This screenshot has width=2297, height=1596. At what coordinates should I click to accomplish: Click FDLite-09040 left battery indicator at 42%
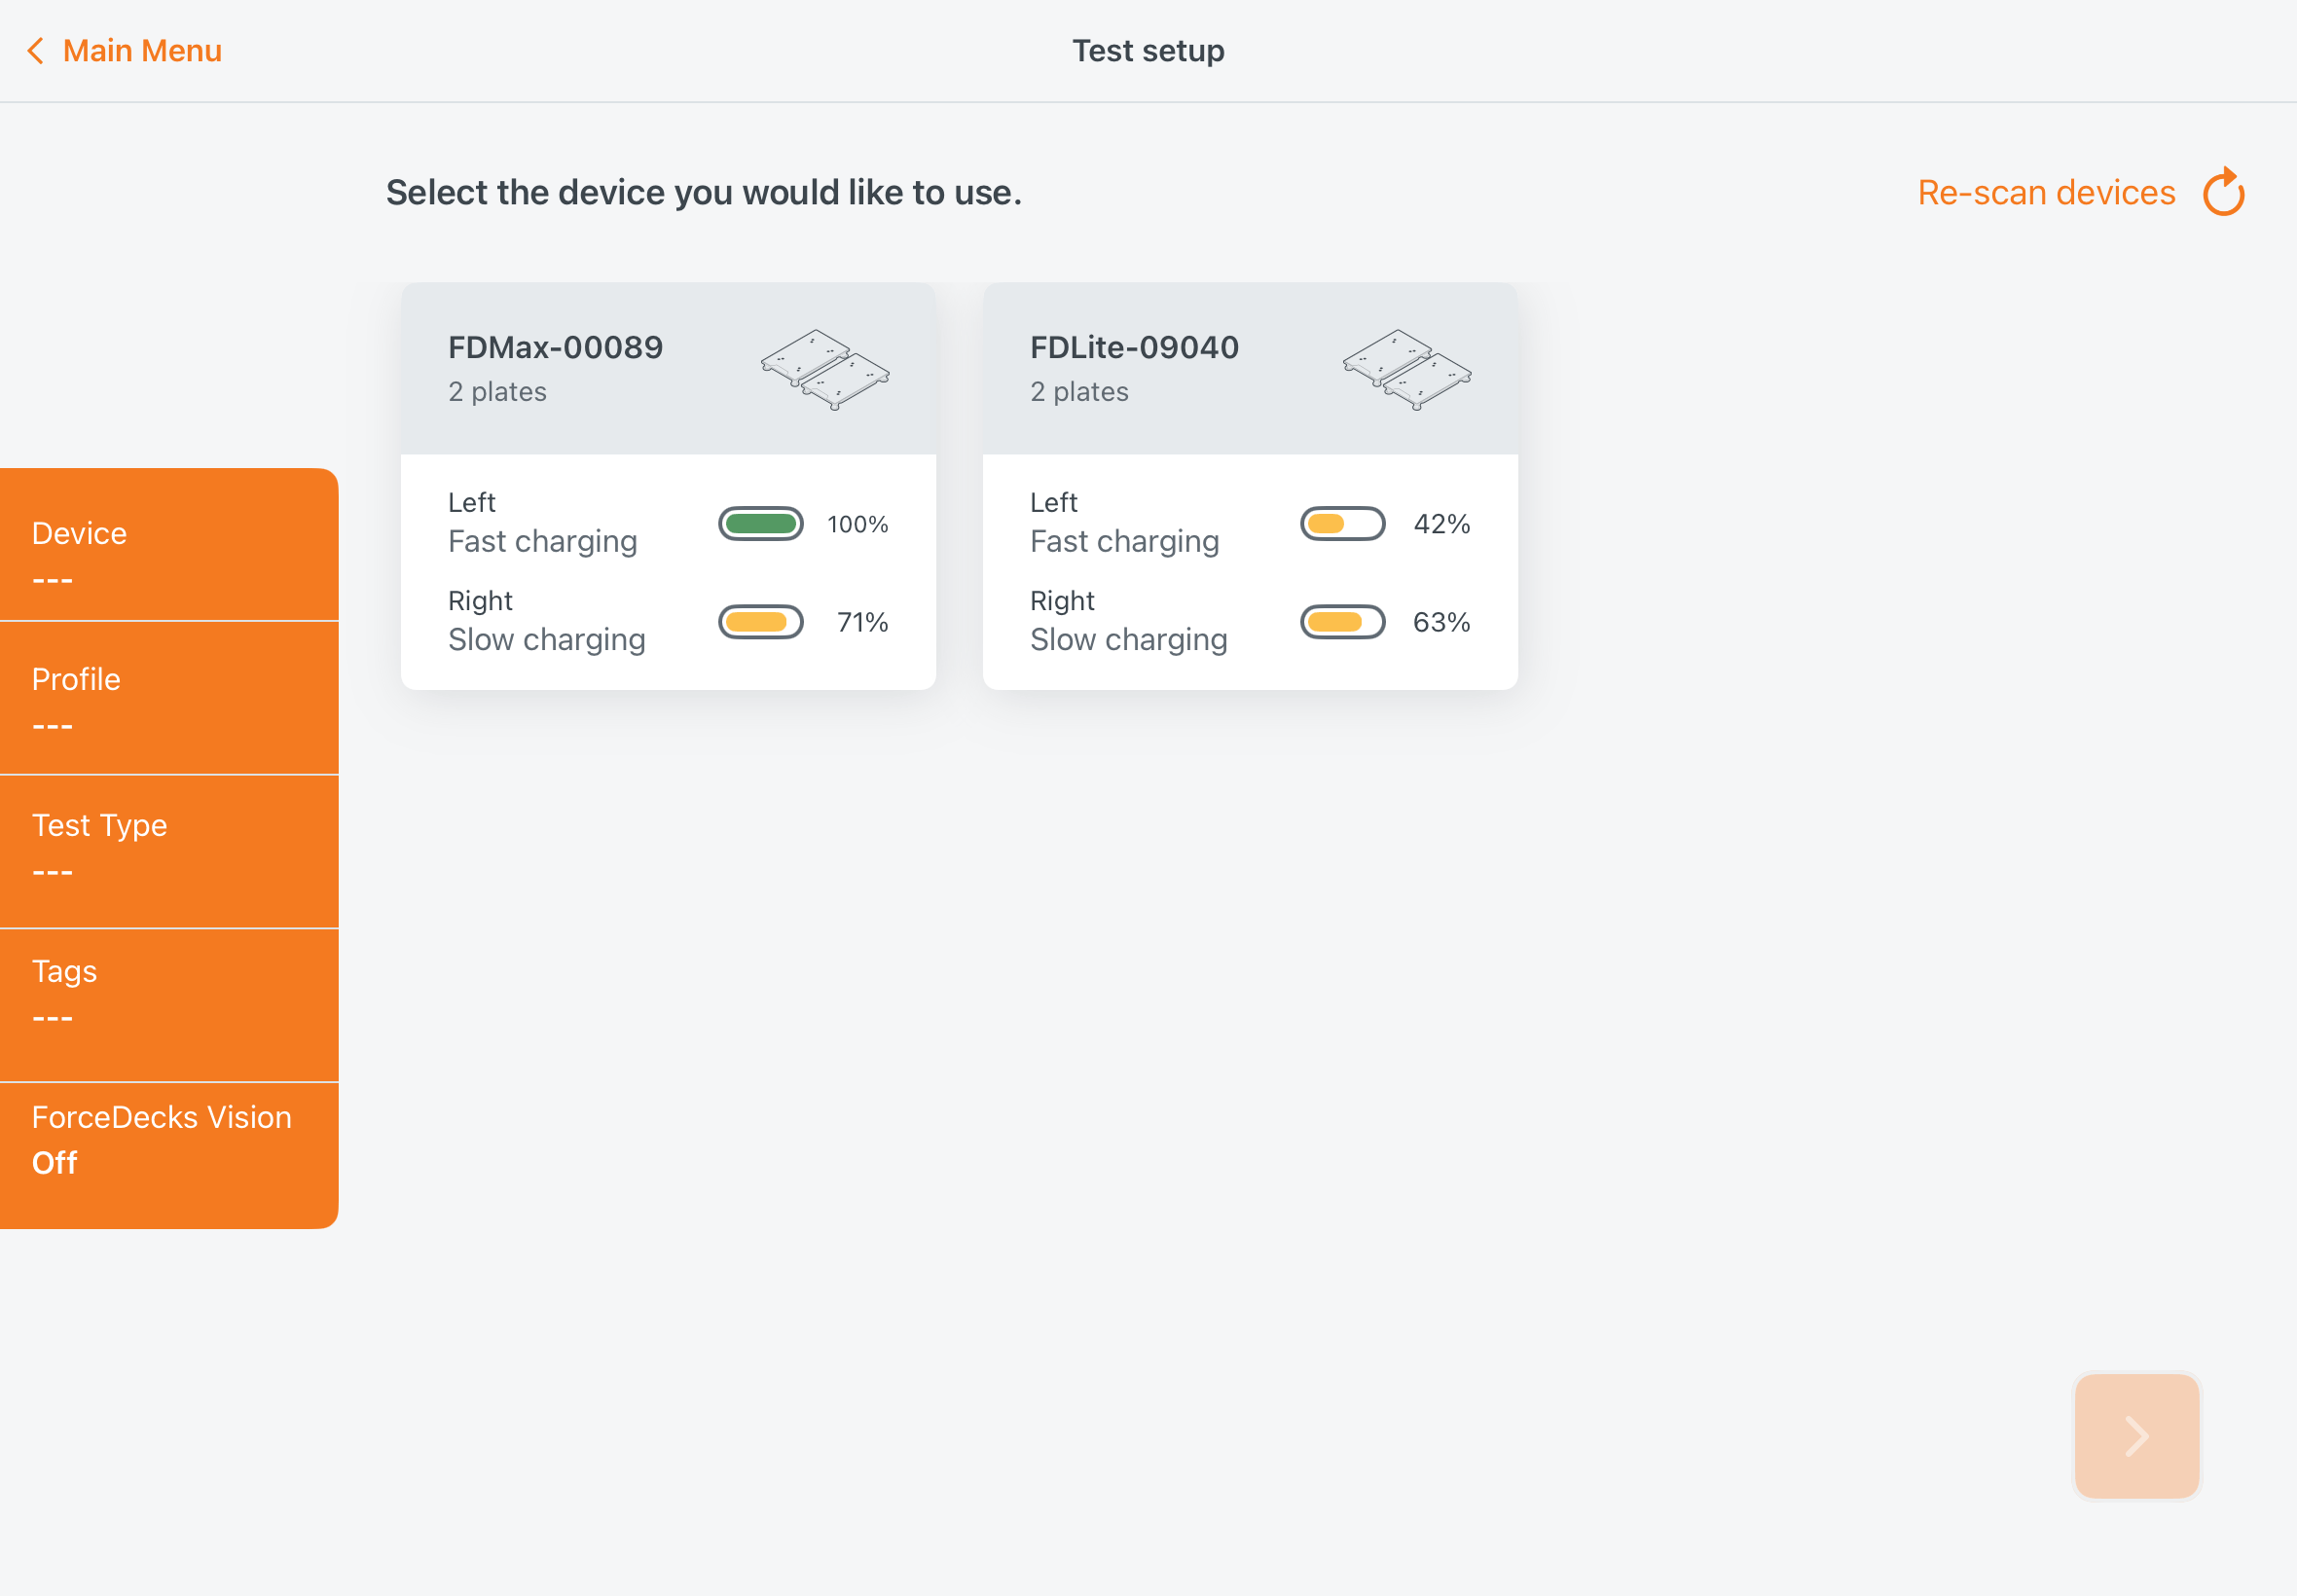point(1343,523)
